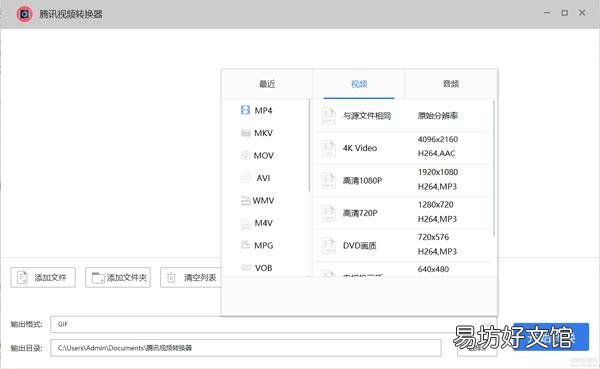
Task: Click the document icon on 添加文件 button
Action: pos(22,278)
